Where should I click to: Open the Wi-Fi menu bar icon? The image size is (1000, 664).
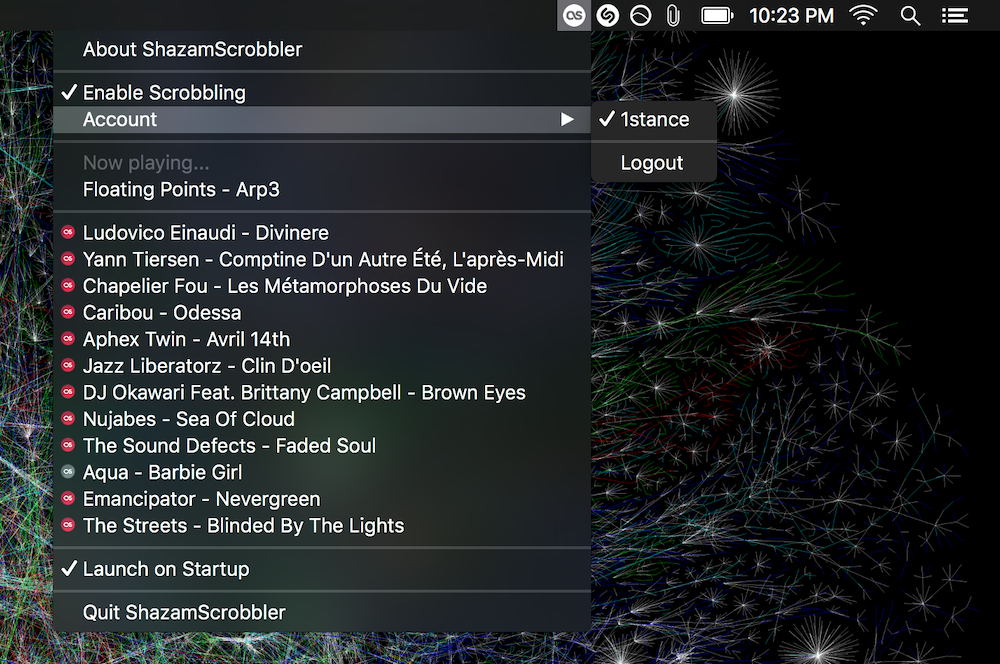point(864,15)
